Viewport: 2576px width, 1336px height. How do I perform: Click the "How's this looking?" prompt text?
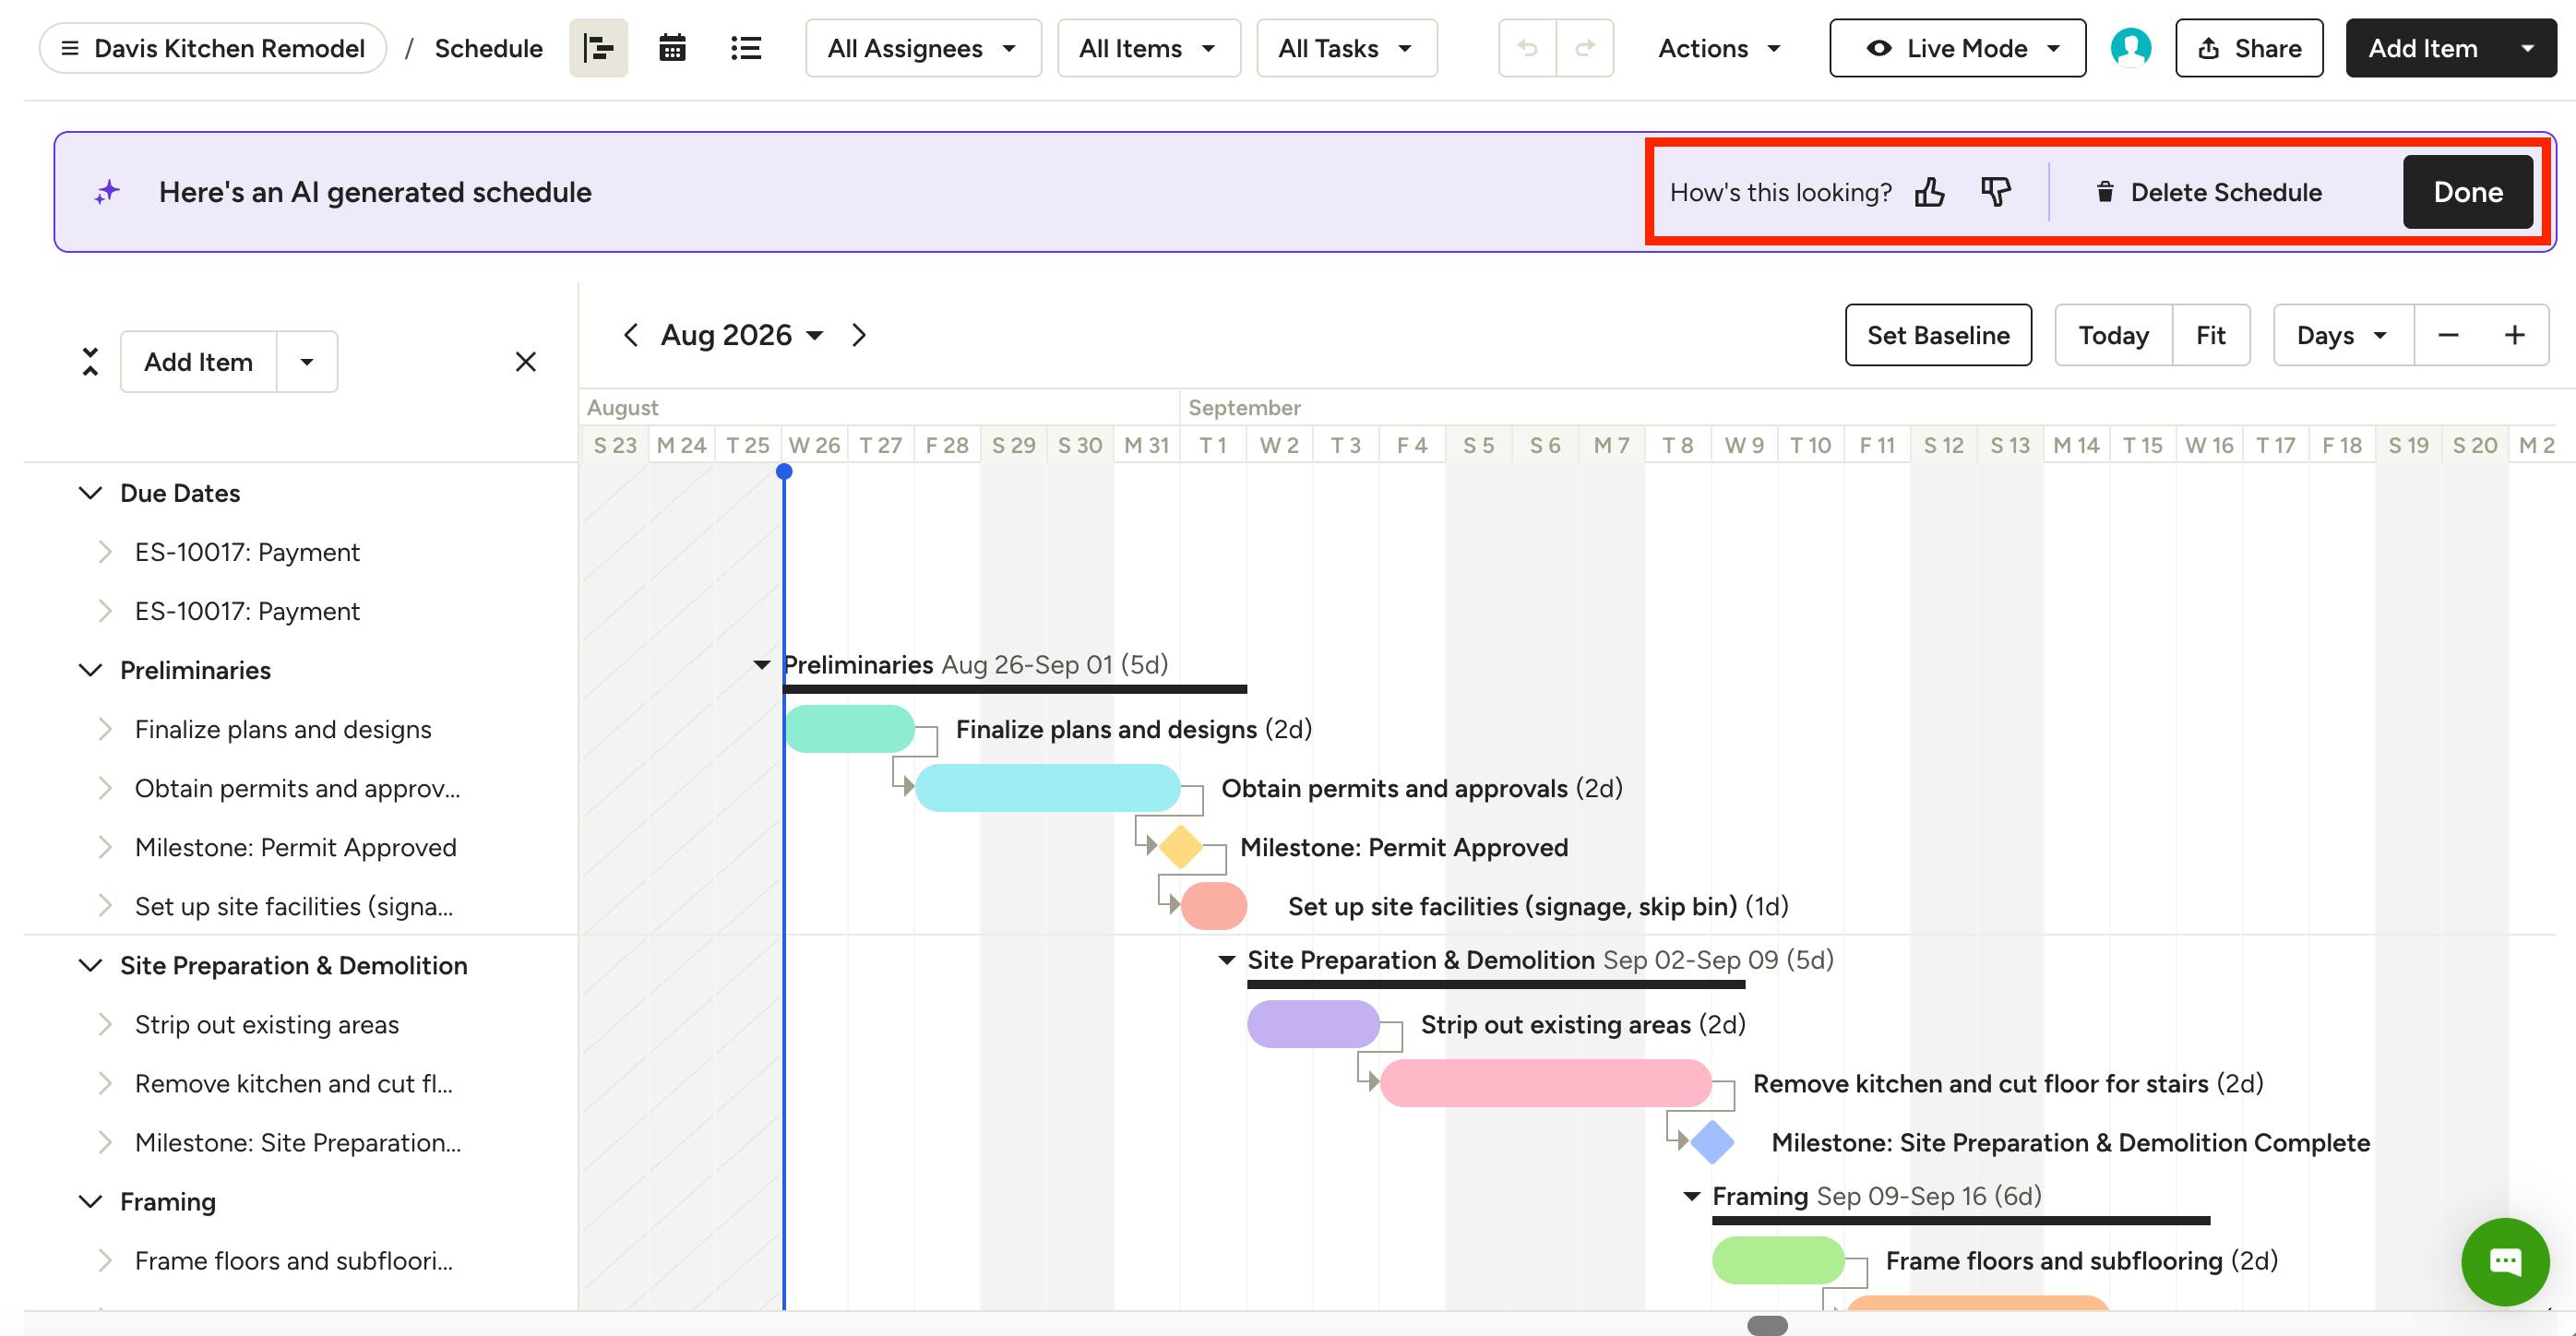[1780, 192]
